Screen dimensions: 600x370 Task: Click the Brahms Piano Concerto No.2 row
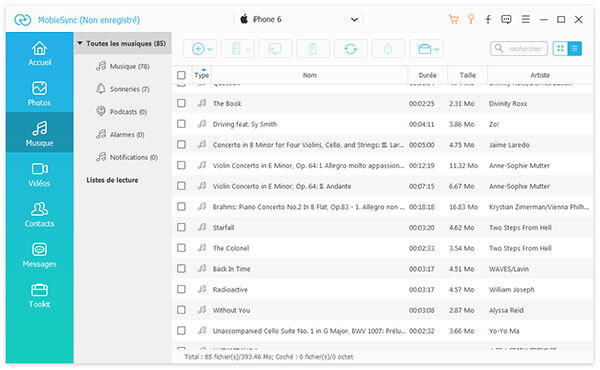coord(383,207)
